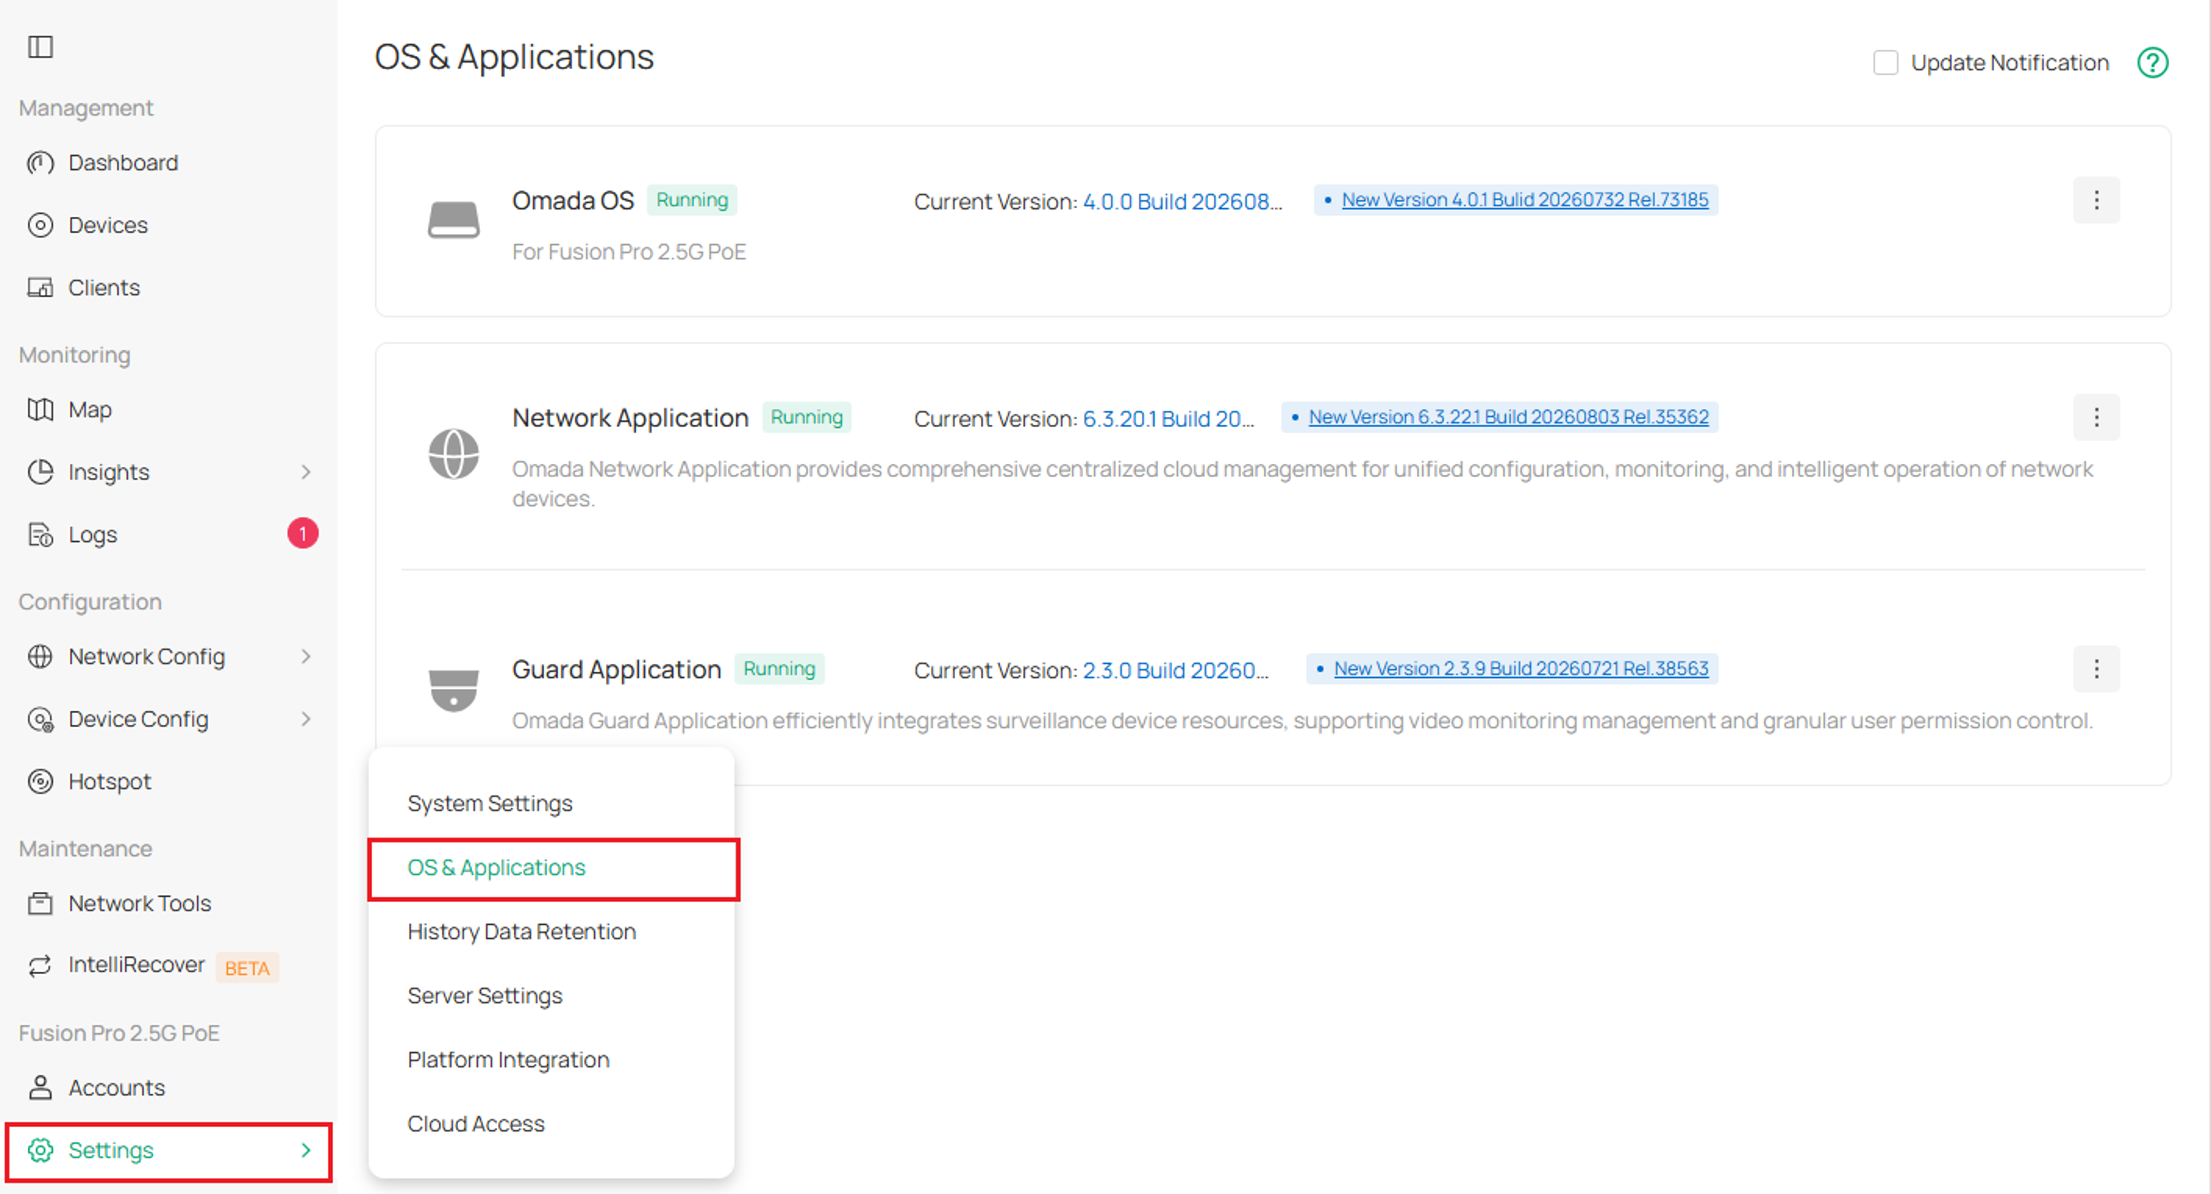Click the Device Config icon
The height and width of the screenshot is (1194, 2211).
40,719
